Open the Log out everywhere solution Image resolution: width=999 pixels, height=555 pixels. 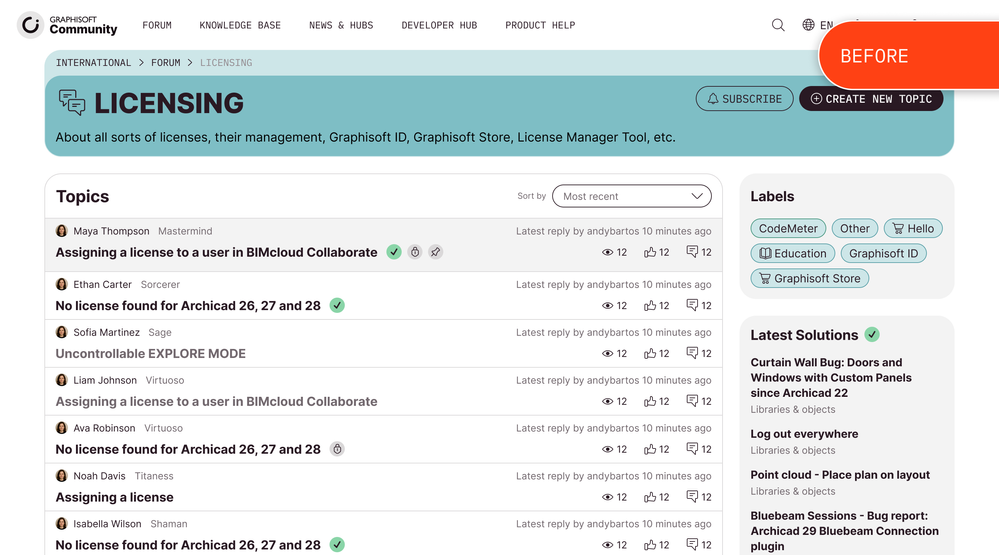point(804,434)
